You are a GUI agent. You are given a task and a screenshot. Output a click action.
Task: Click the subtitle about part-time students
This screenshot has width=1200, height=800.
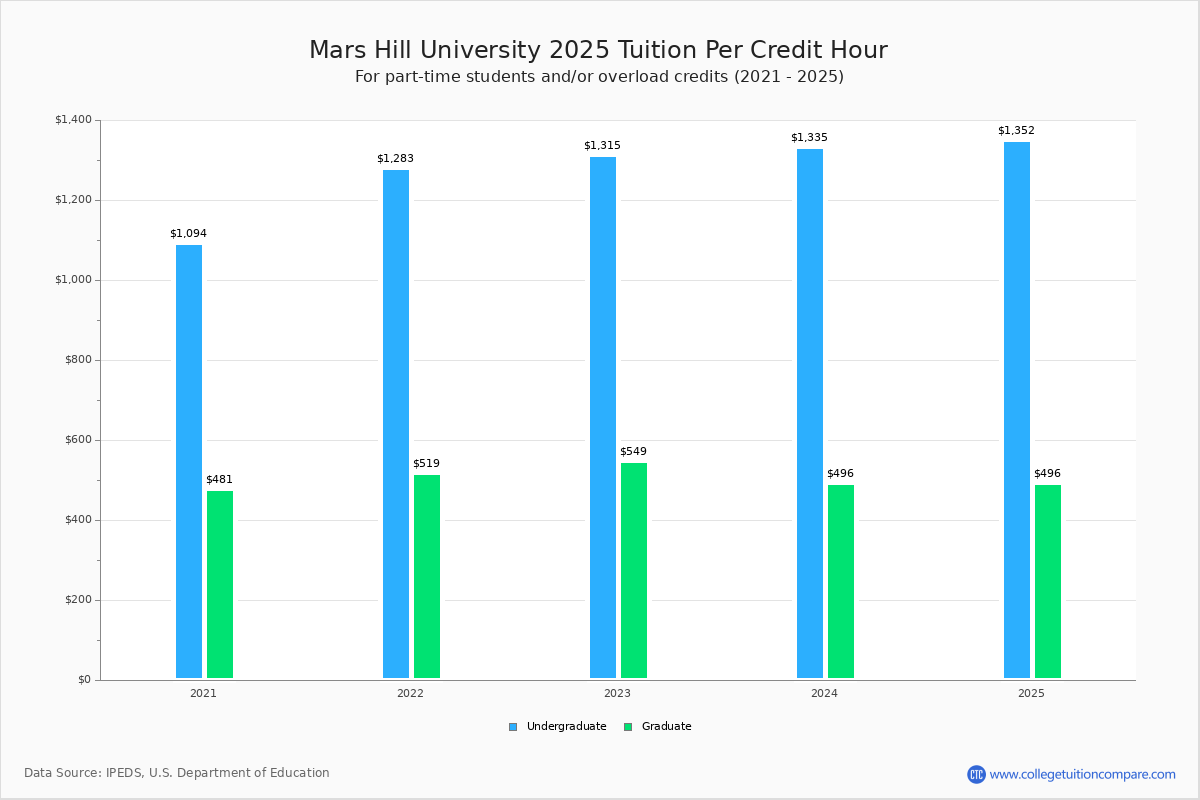pyautogui.click(x=599, y=75)
